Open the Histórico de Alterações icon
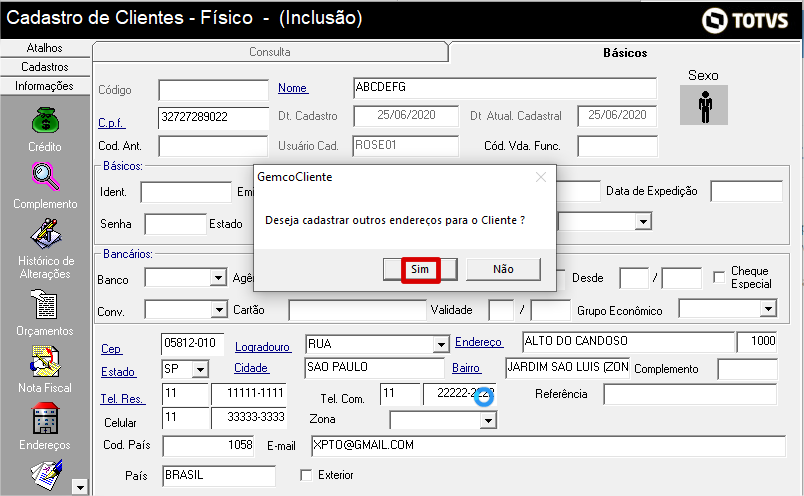This screenshot has width=804, height=496. point(46,234)
